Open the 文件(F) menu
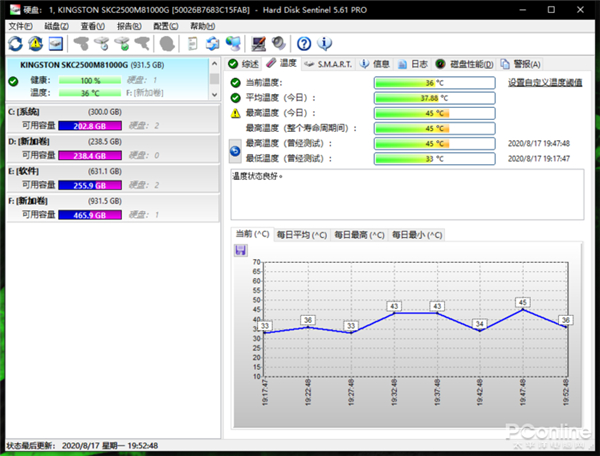Image resolution: width=600 pixels, height=456 pixels. [x=20, y=26]
